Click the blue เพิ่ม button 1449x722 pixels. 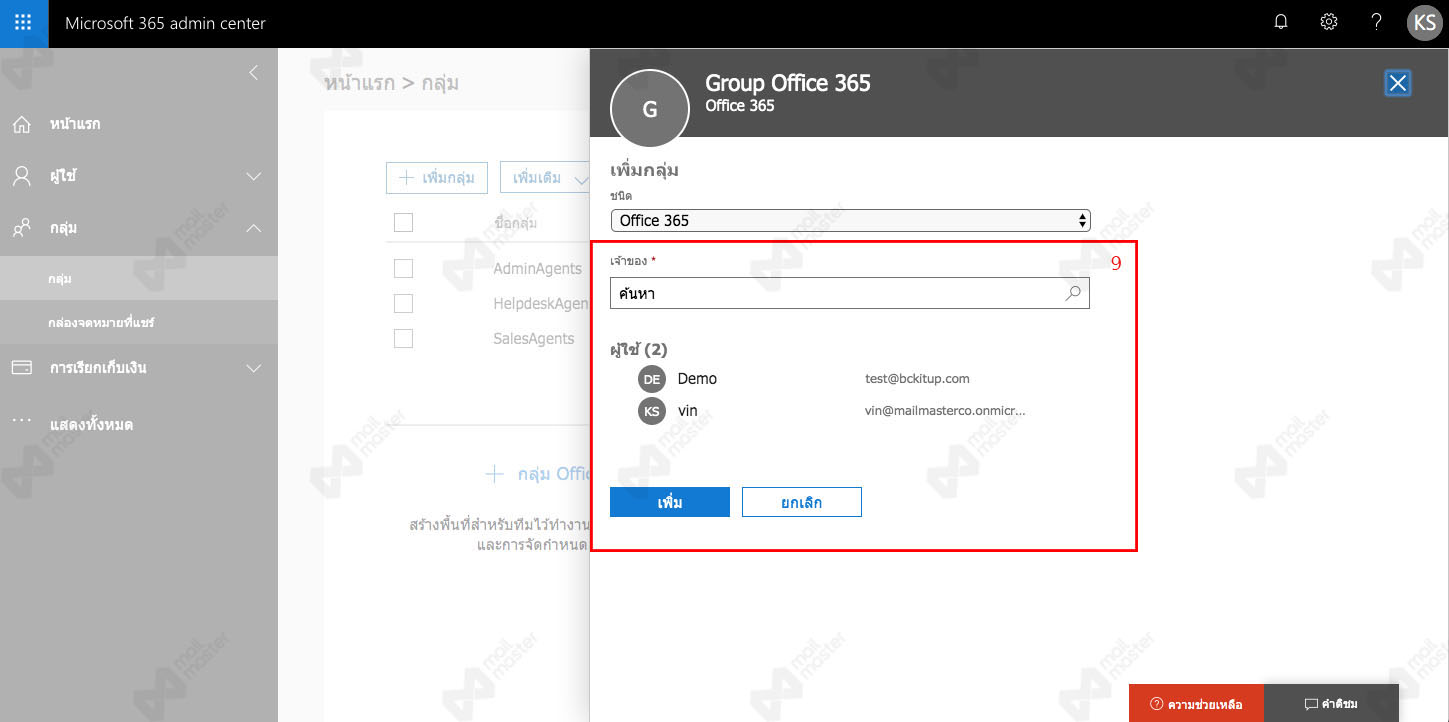pyautogui.click(x=670, y=502)
